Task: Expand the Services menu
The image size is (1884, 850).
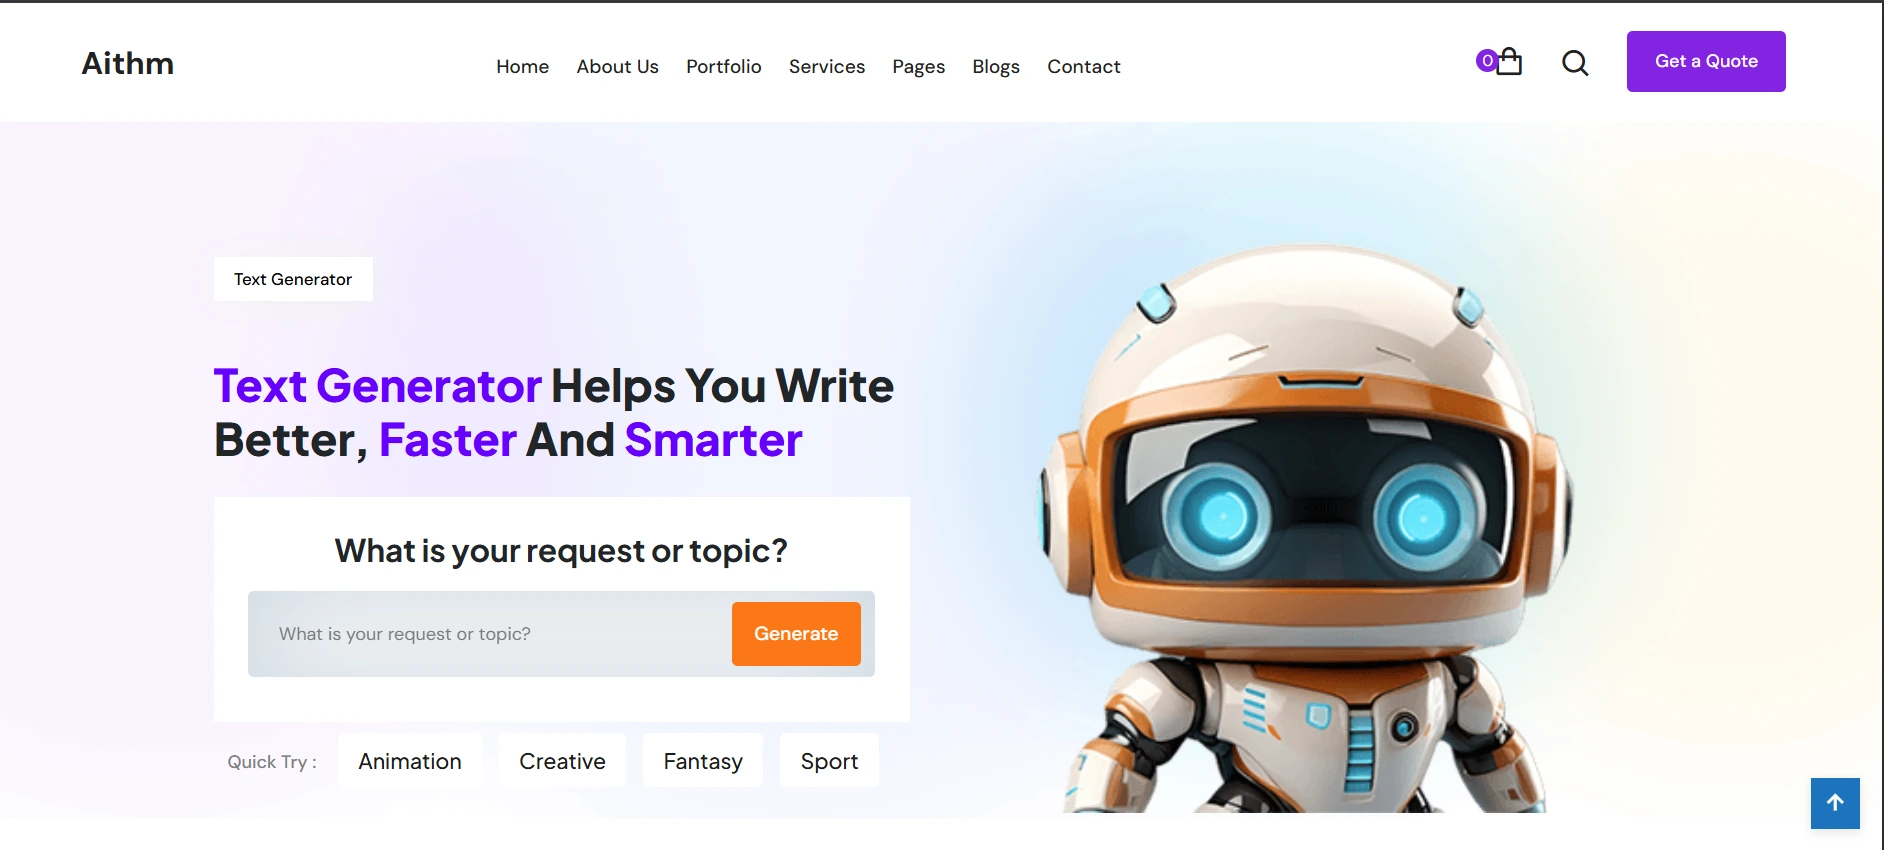Action: tap(827, 67)
